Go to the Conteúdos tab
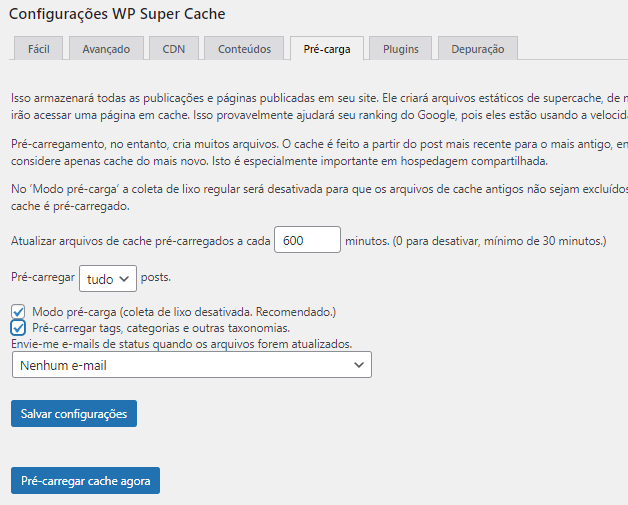Image resolution: width=628 pixels, height=505 pixels. coord(244,48)
